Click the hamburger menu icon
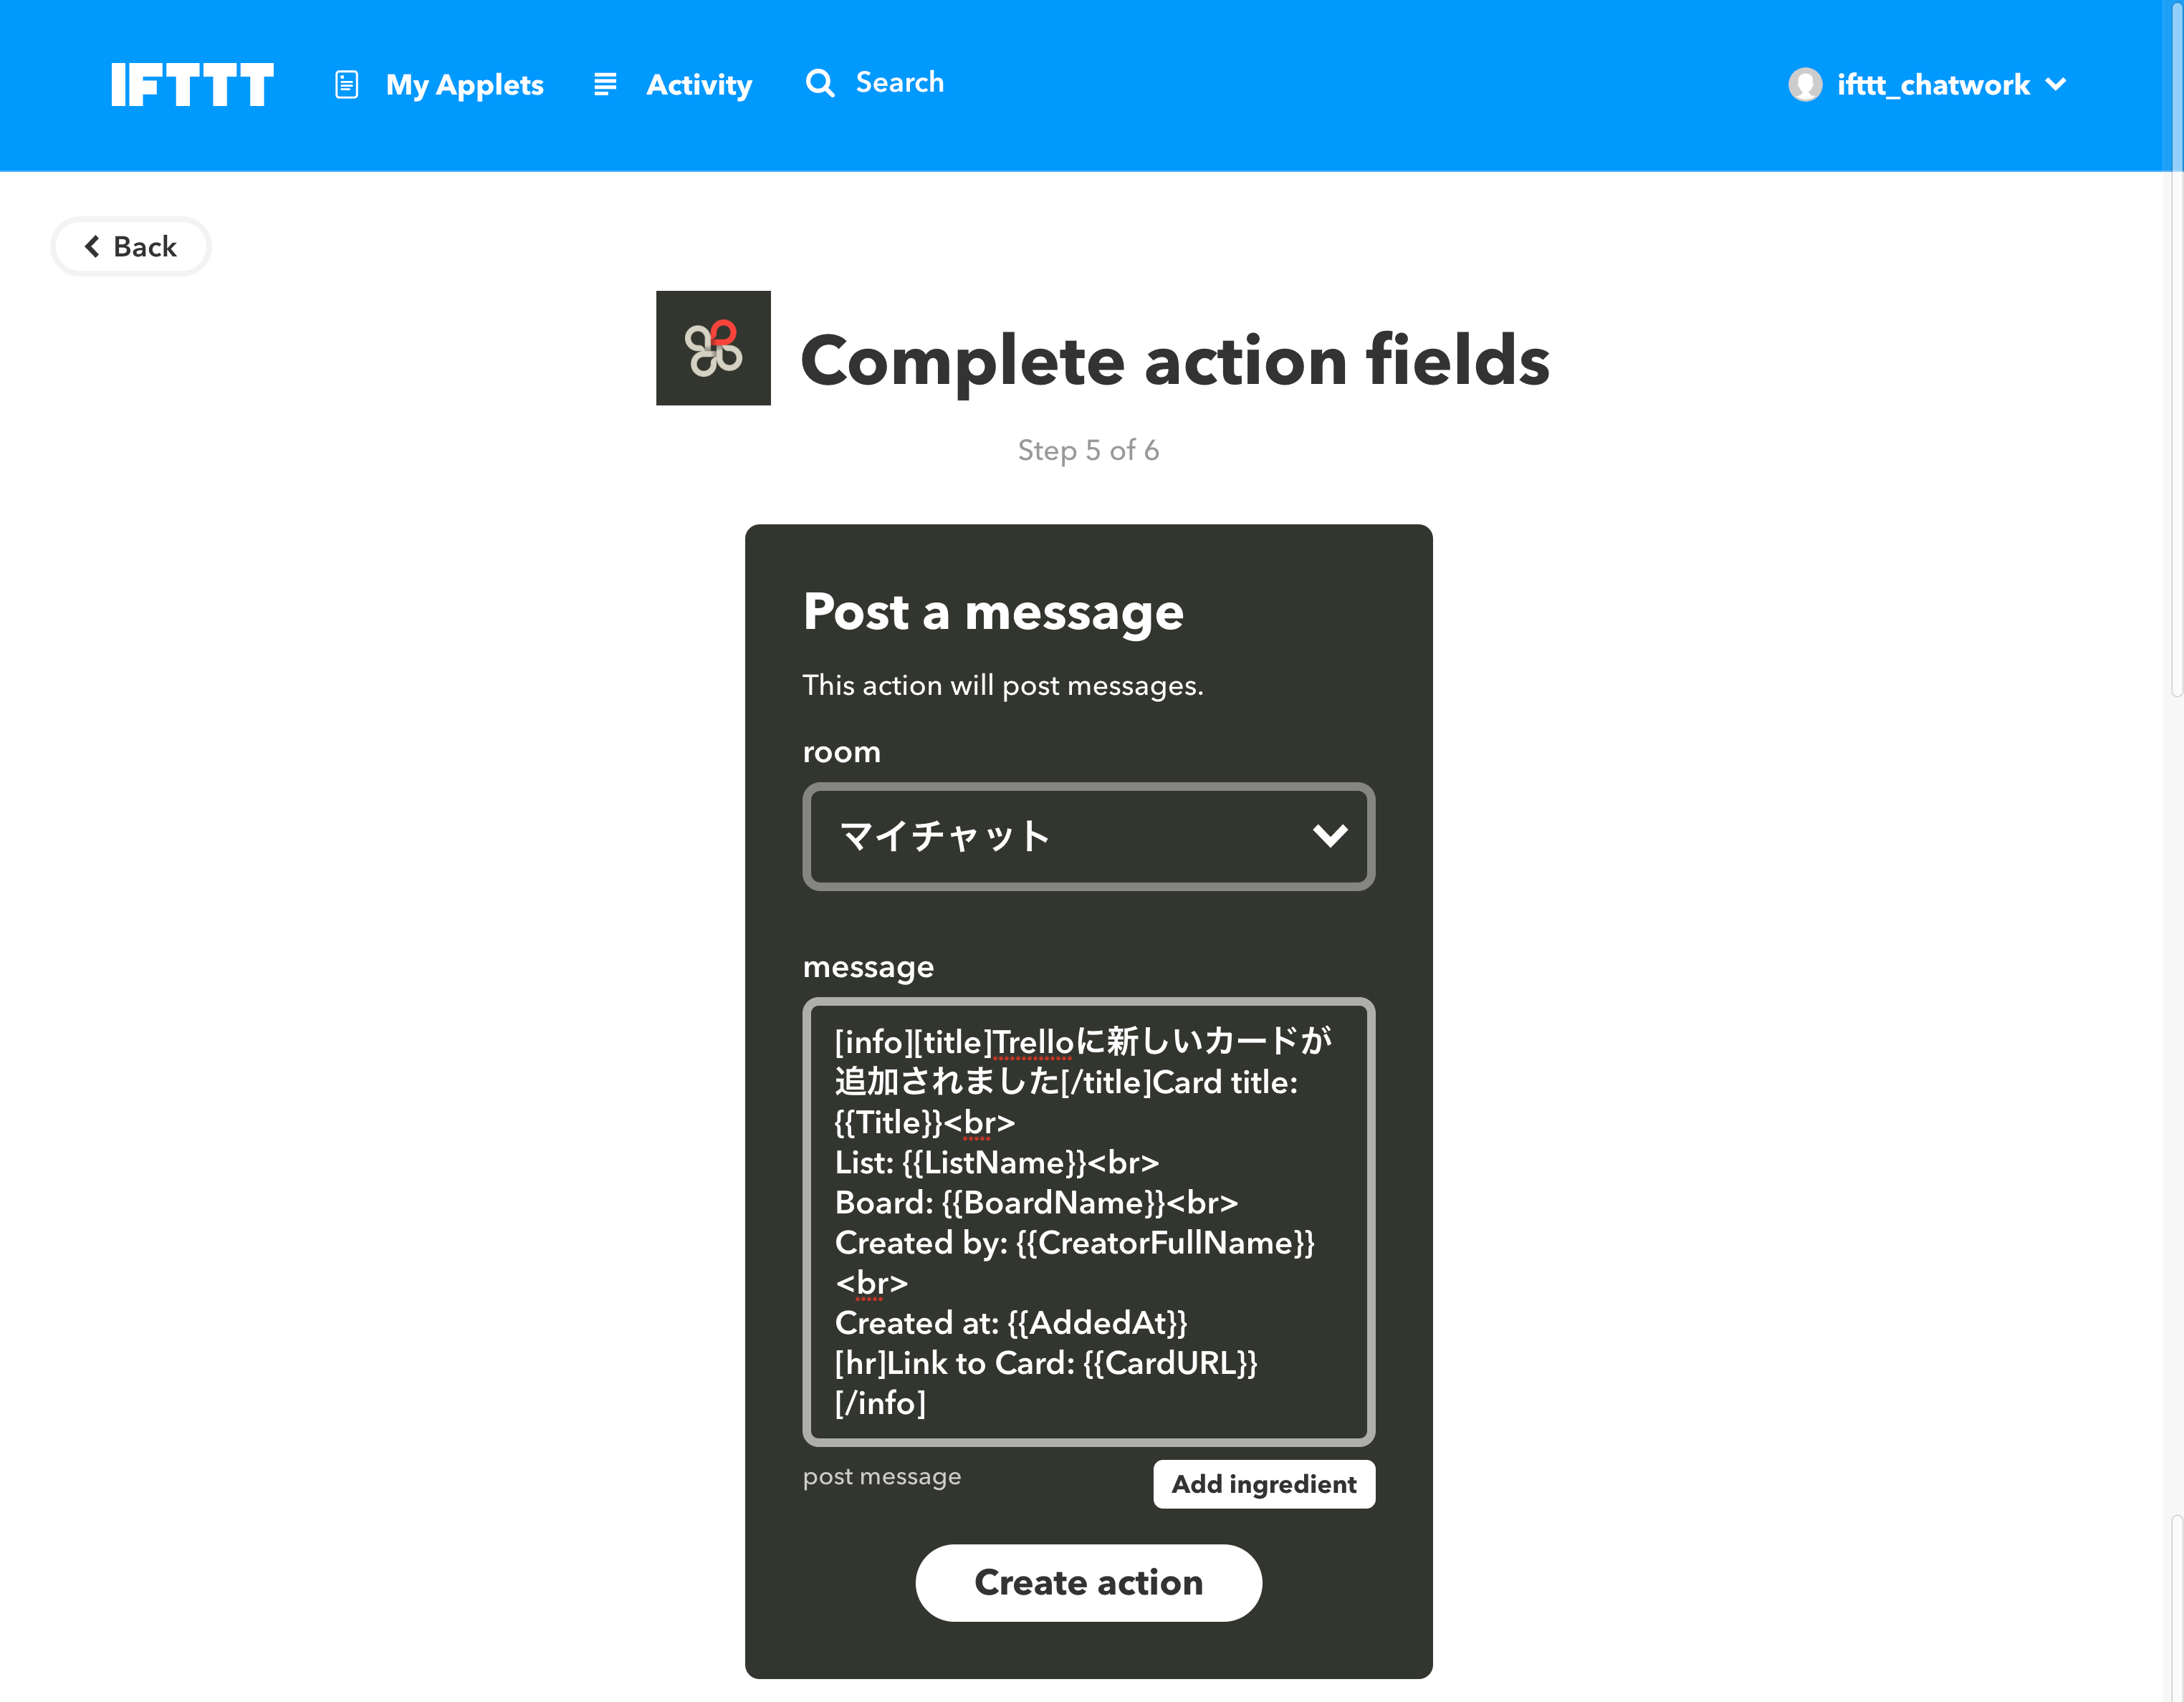2184x1702 pixels. click(x=605, y=83)
